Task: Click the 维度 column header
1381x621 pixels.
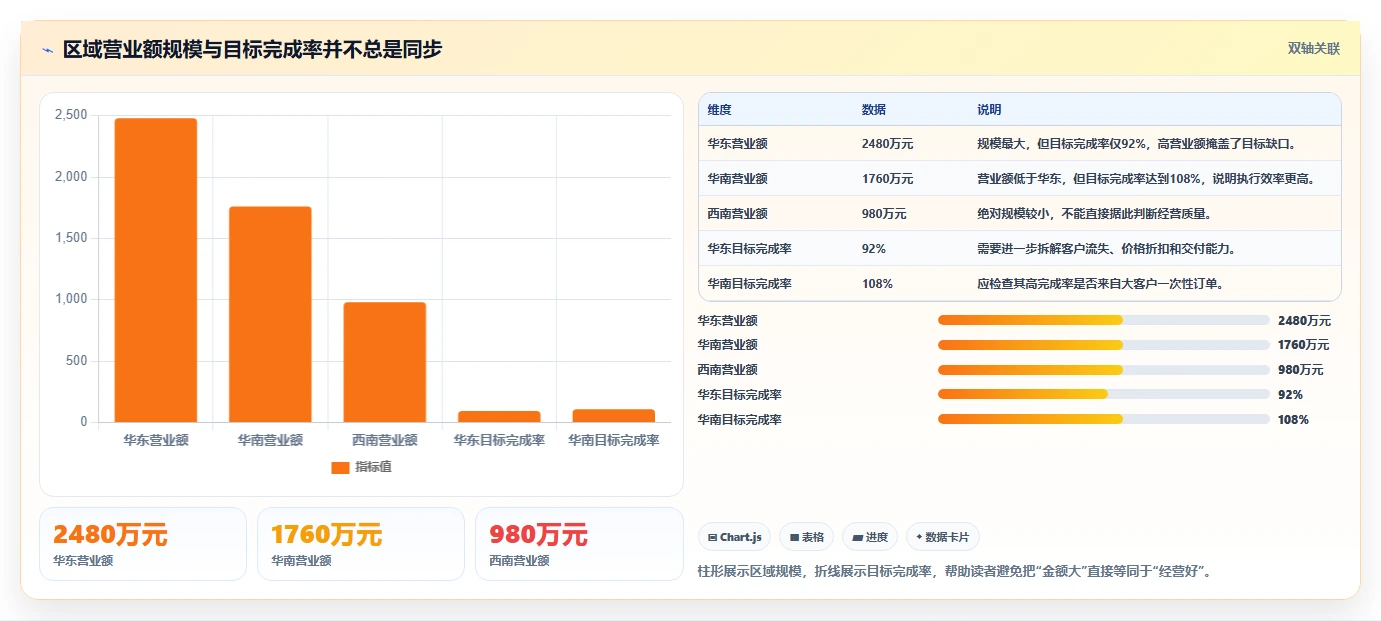Action: [719, 110]
